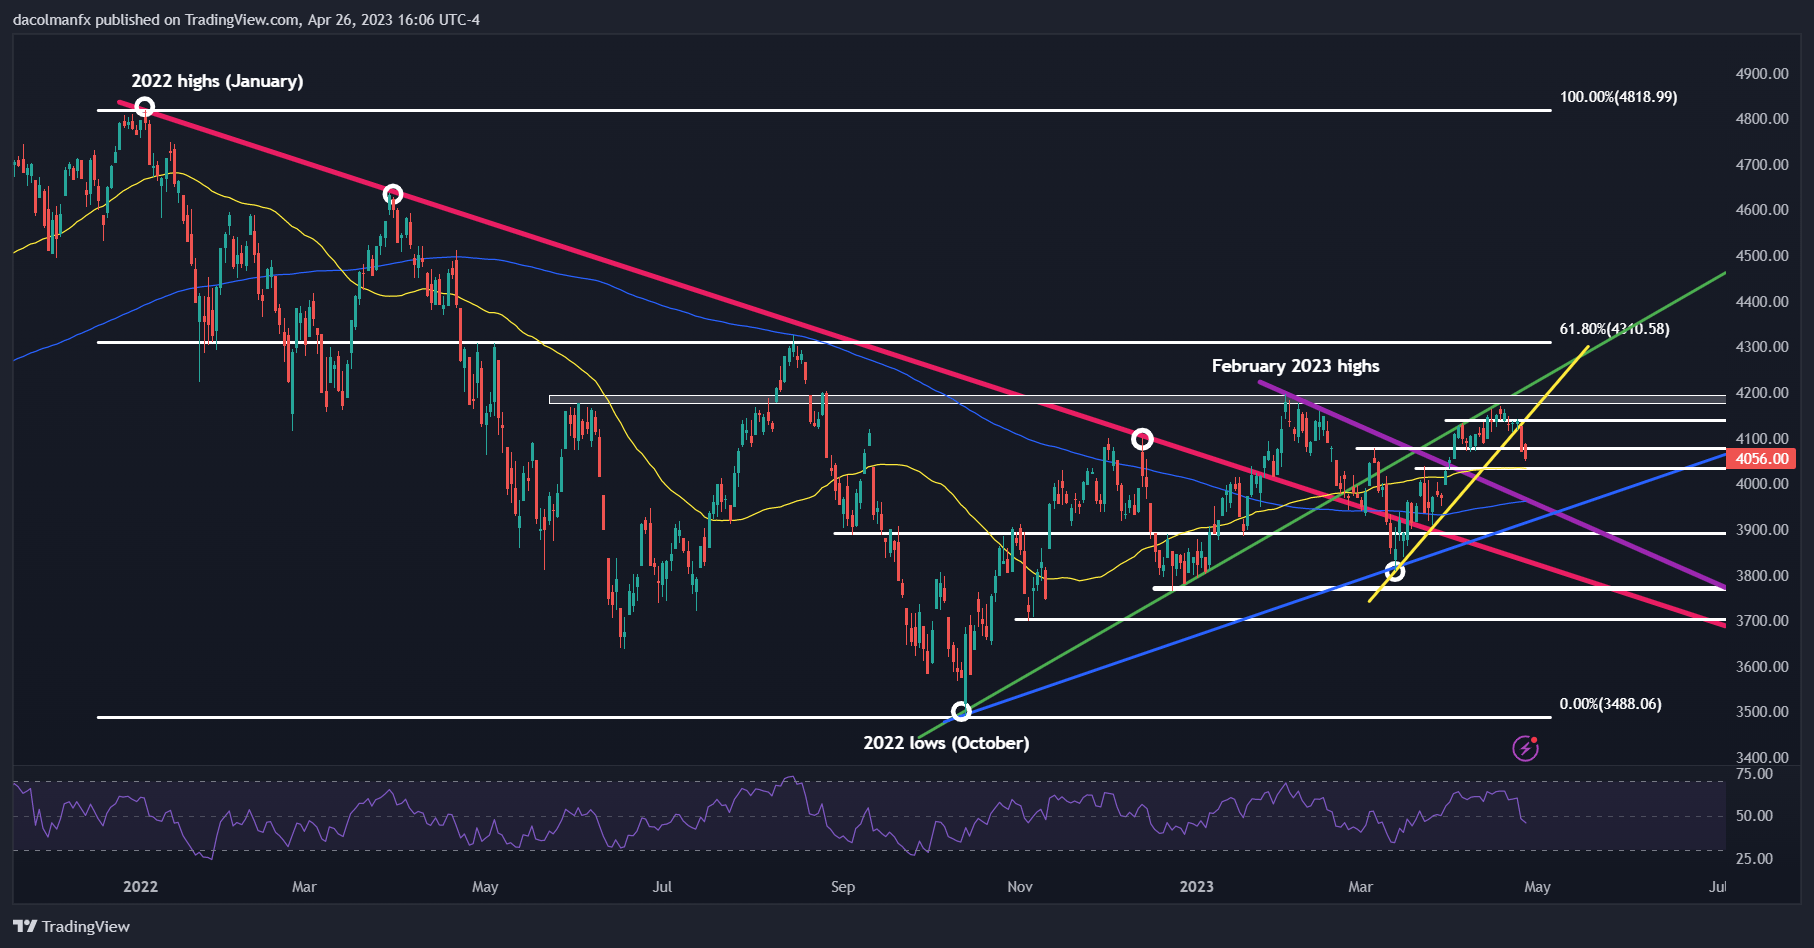Click the circle marker at the March 2023 low
The image size is (1814, 948).
click(x=1394, y=571)
